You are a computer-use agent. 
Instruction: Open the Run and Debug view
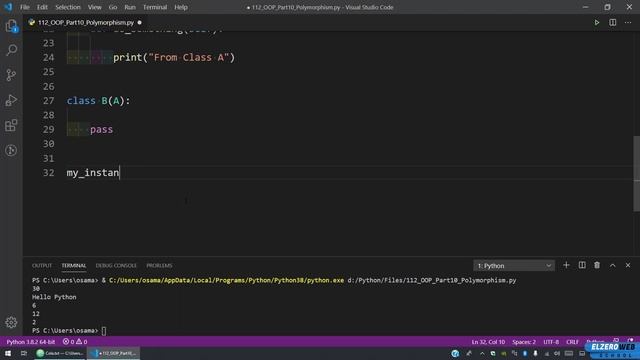11,100
